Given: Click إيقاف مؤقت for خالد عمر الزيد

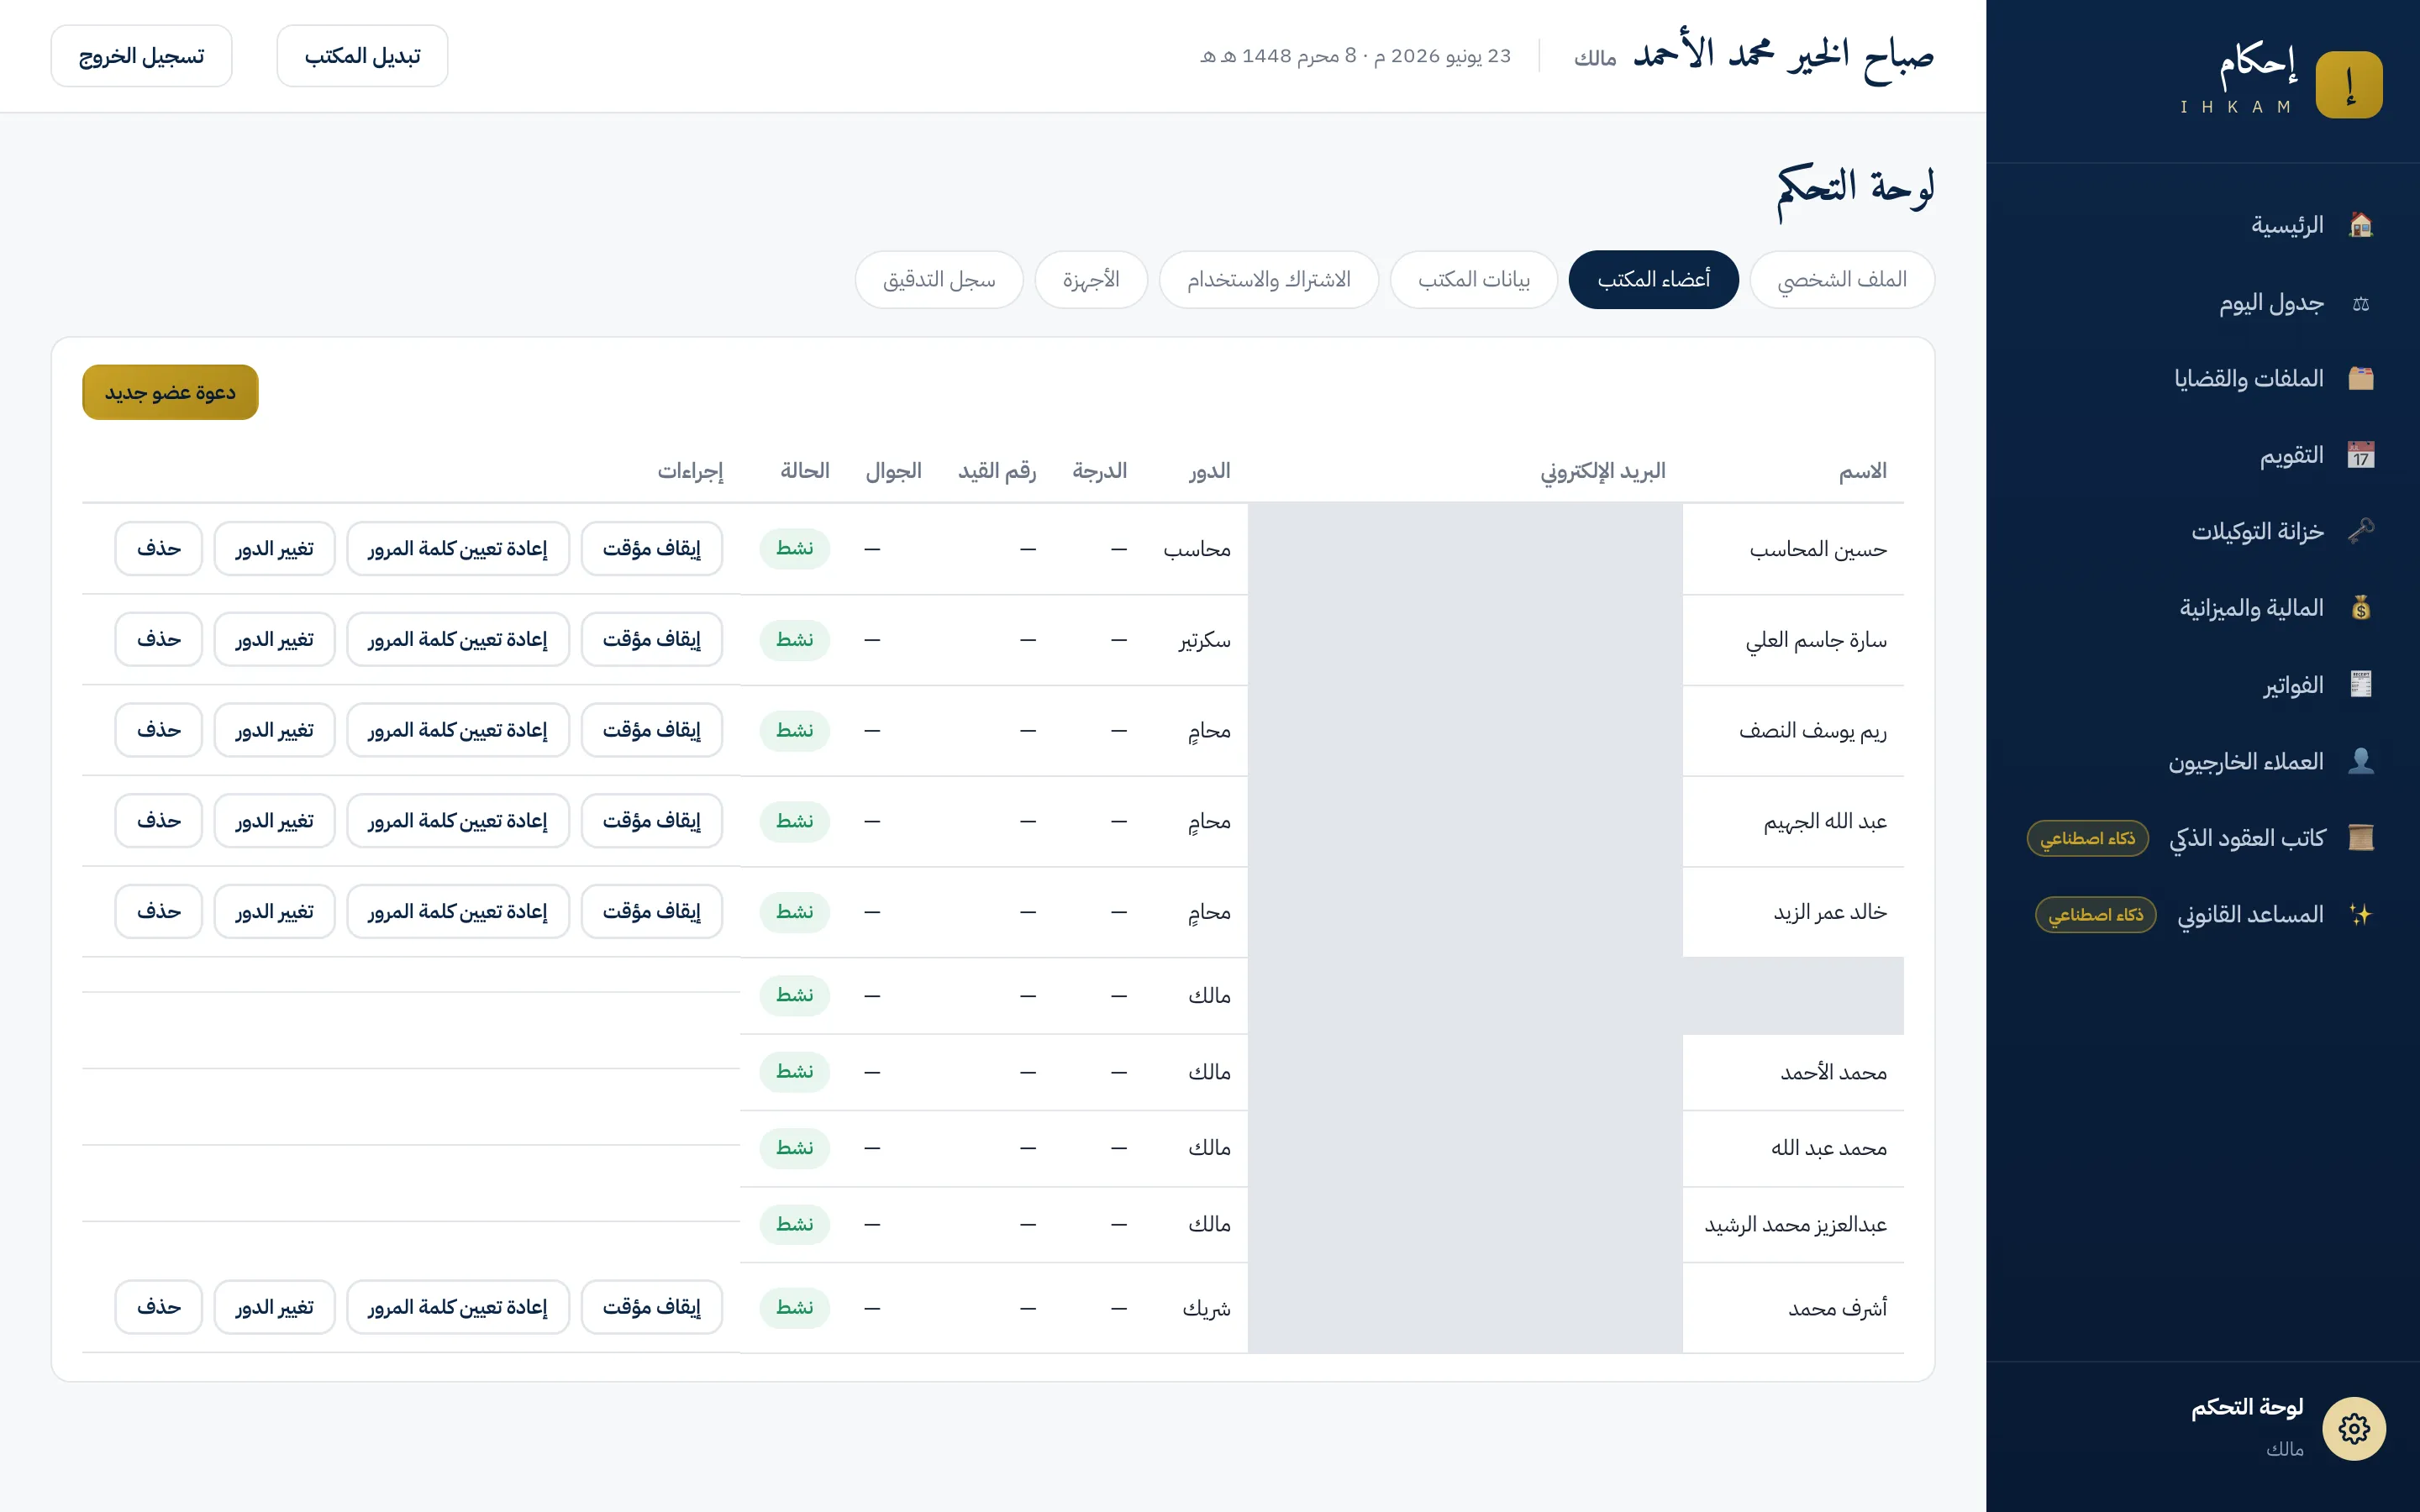Looking at the screenshot, I should pyautogui.click(x=651, y=911).
